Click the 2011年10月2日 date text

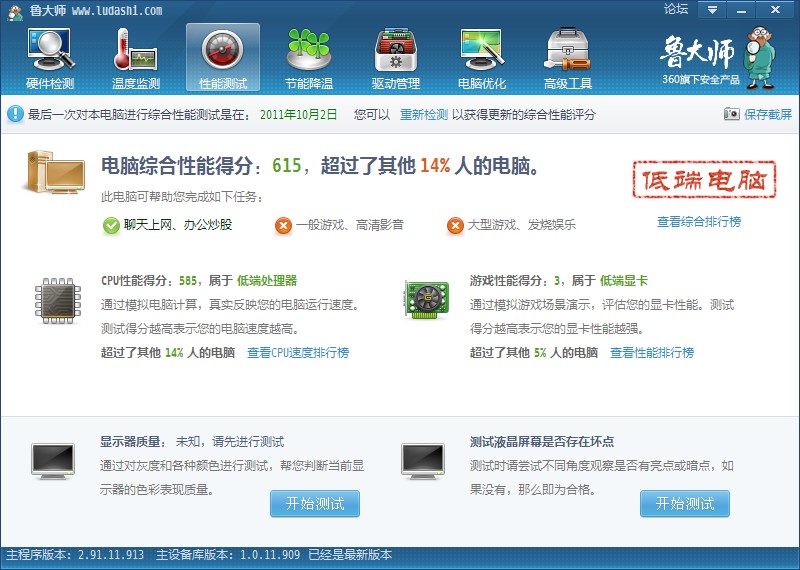pos(298,114)
